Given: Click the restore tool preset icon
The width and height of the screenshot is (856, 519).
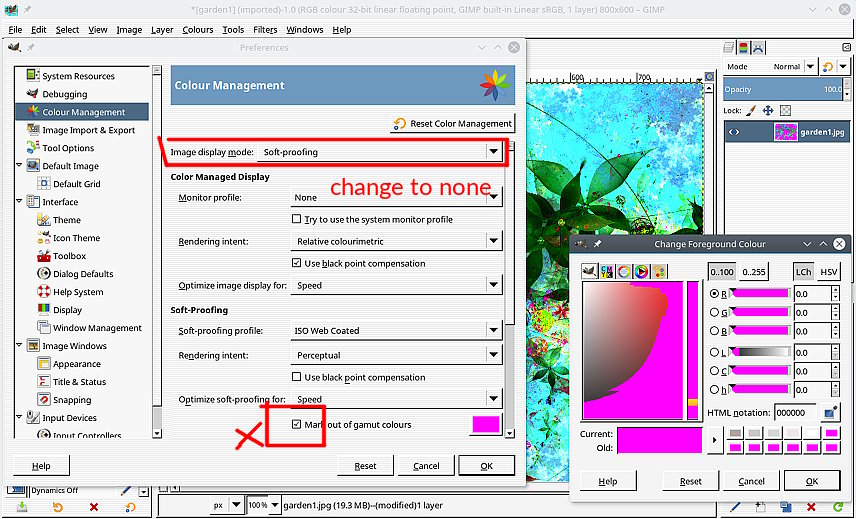Looking at the screenshot, I should pos(58,508).
